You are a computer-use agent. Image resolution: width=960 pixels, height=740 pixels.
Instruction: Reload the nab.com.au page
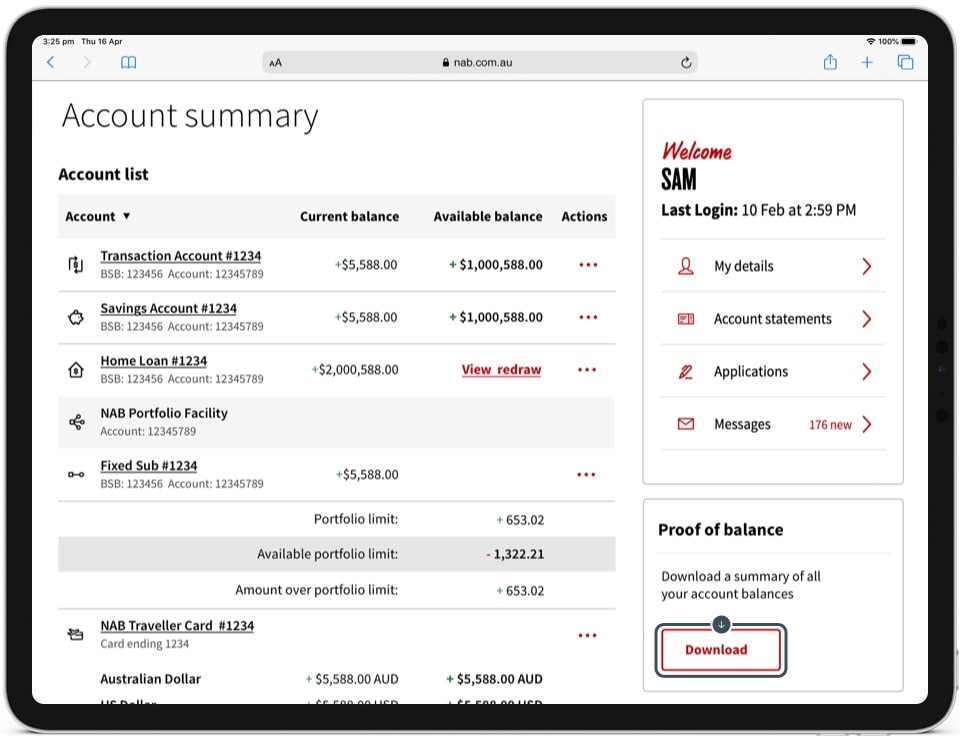tap(686, 62)
